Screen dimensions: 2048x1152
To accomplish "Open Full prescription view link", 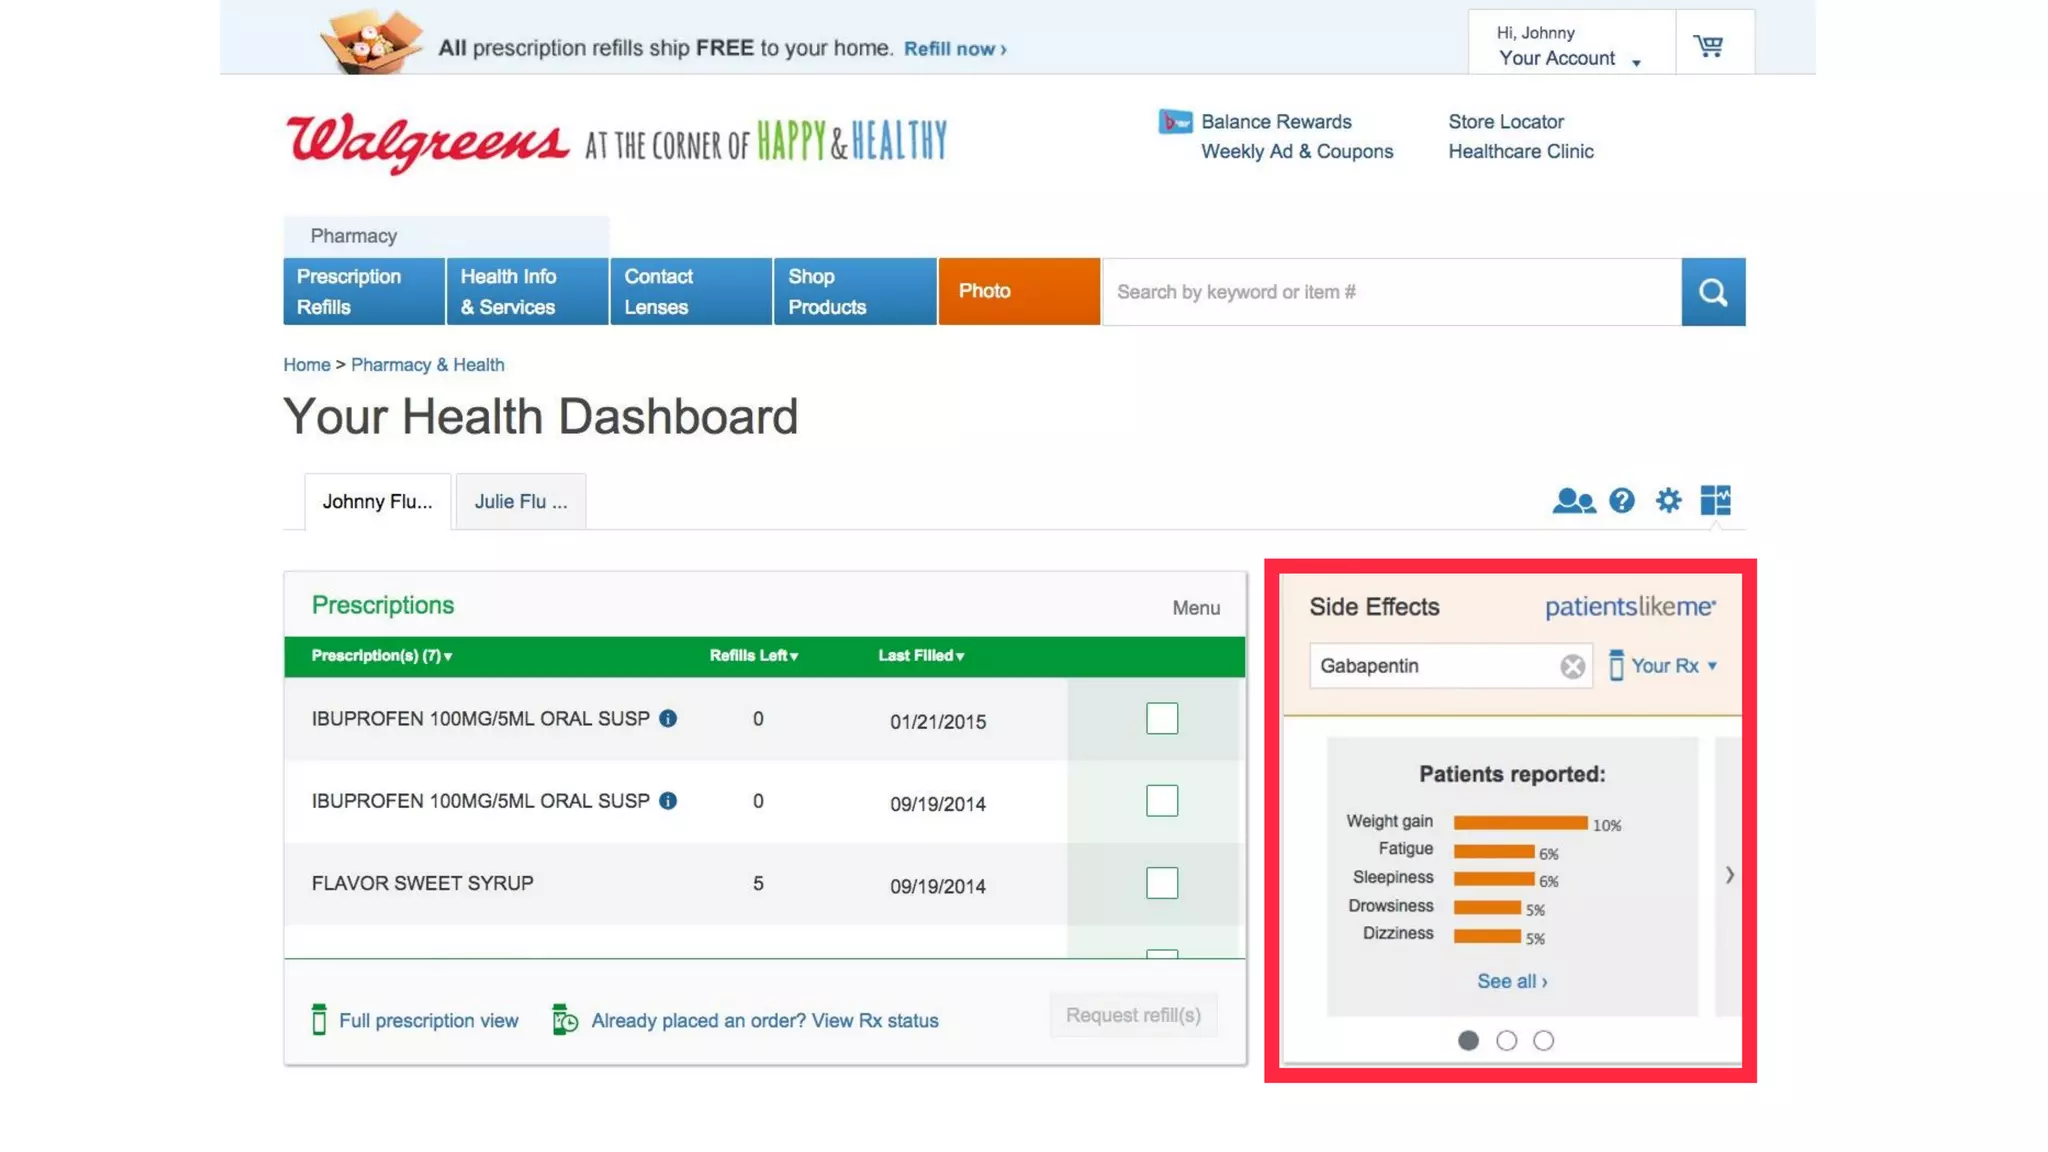I will (x=428, y=1020).
